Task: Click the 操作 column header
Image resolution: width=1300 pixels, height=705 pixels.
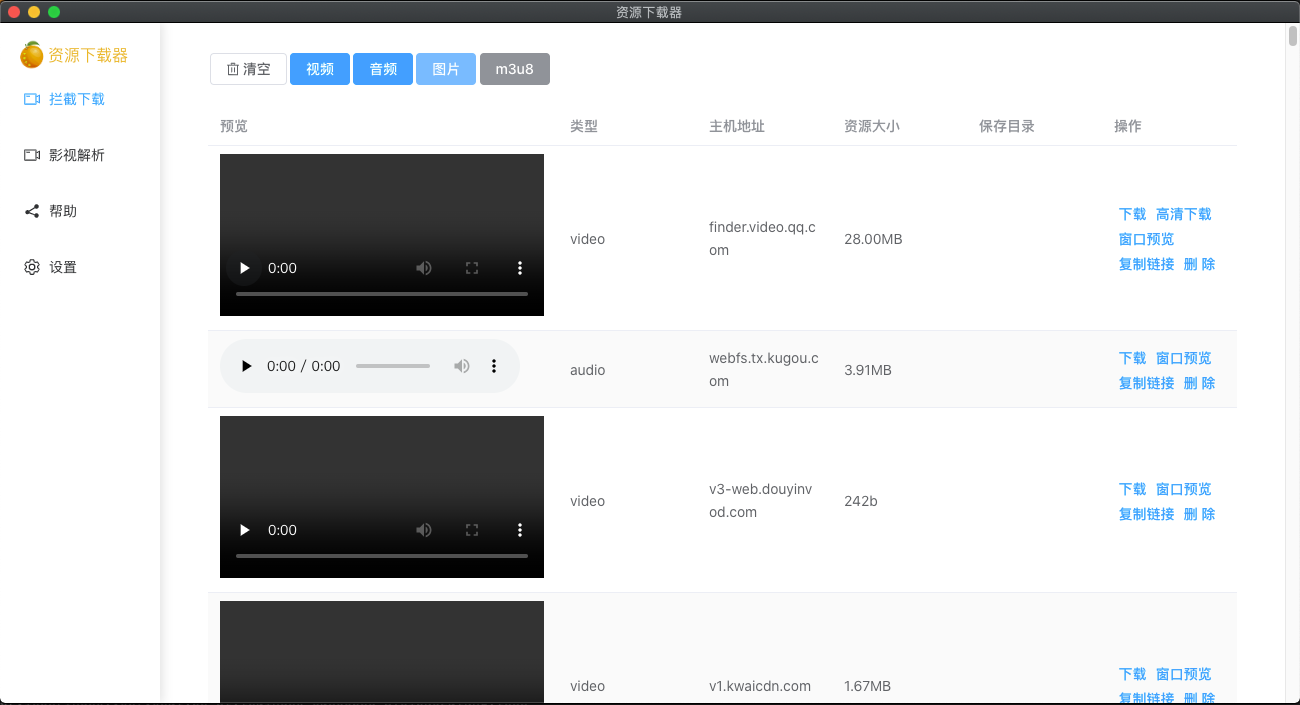Action: tap(1128, 126)
